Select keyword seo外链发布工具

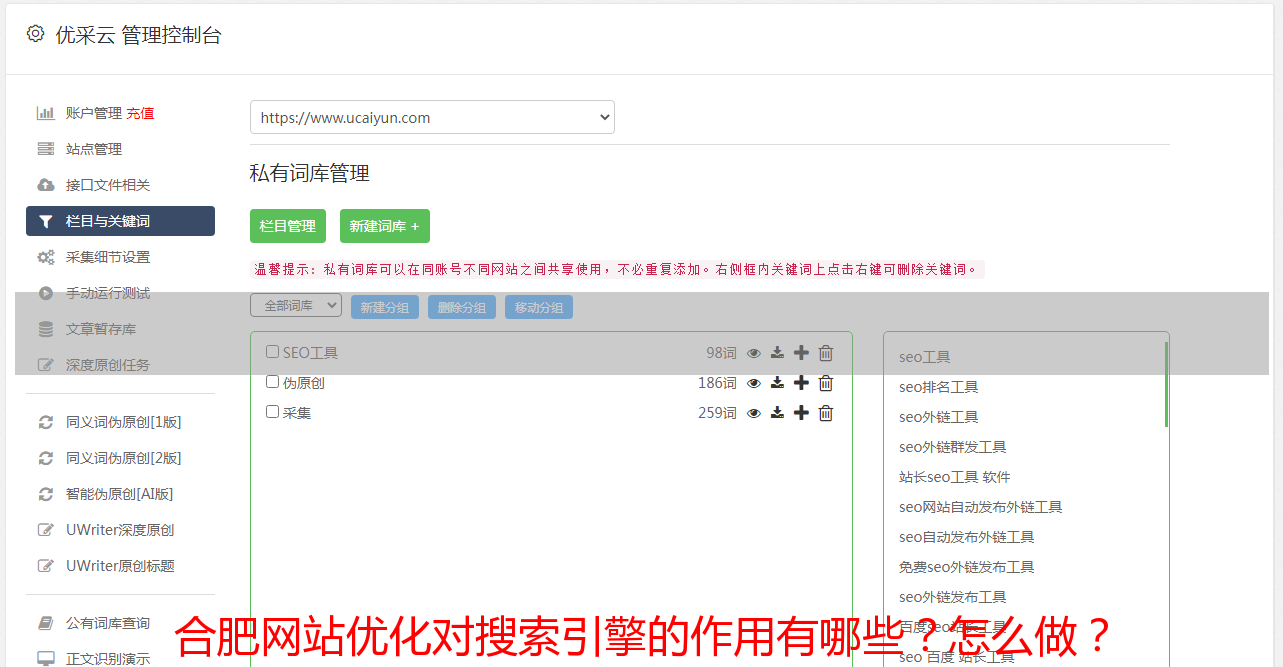[x=952, y=597]
